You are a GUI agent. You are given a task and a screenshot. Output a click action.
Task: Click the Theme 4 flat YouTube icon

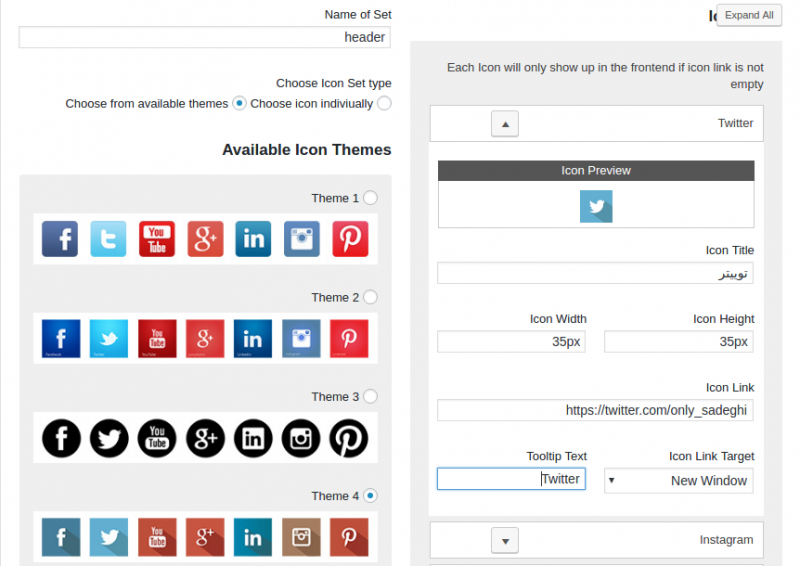[157, 537]
